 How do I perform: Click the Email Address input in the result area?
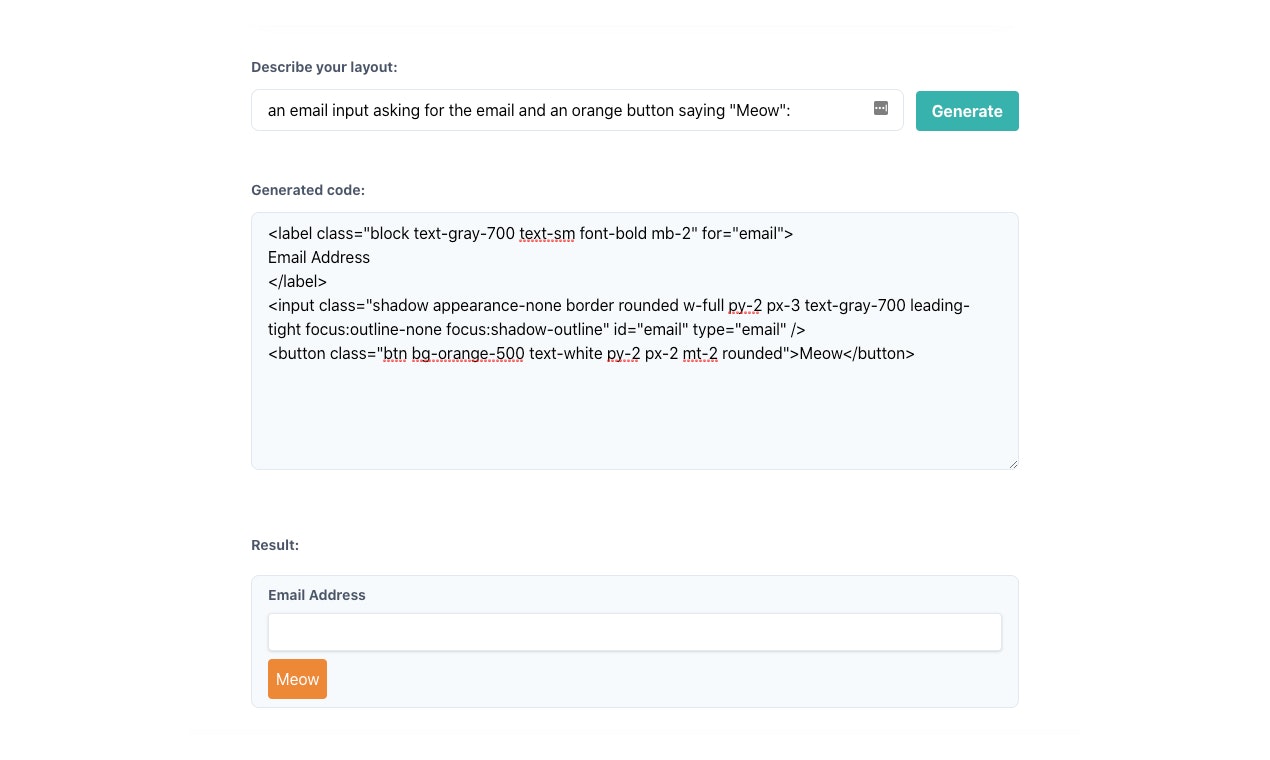[x=634, y=632]
